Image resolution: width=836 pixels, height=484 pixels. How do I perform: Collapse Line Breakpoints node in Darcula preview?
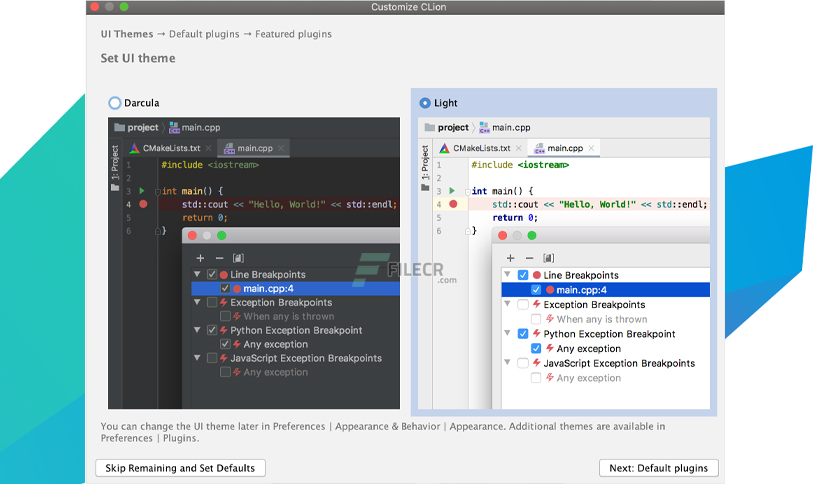pyautogui.click(x=197, y=274)
